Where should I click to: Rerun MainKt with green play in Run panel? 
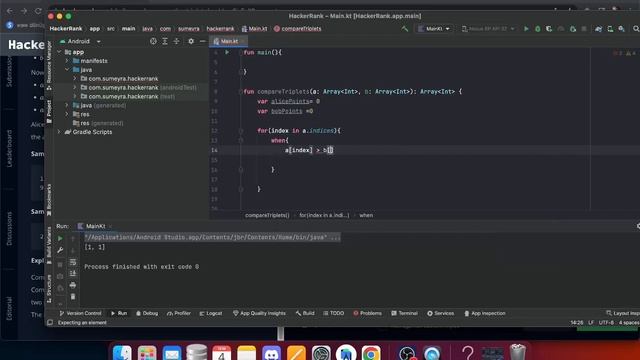60,238
